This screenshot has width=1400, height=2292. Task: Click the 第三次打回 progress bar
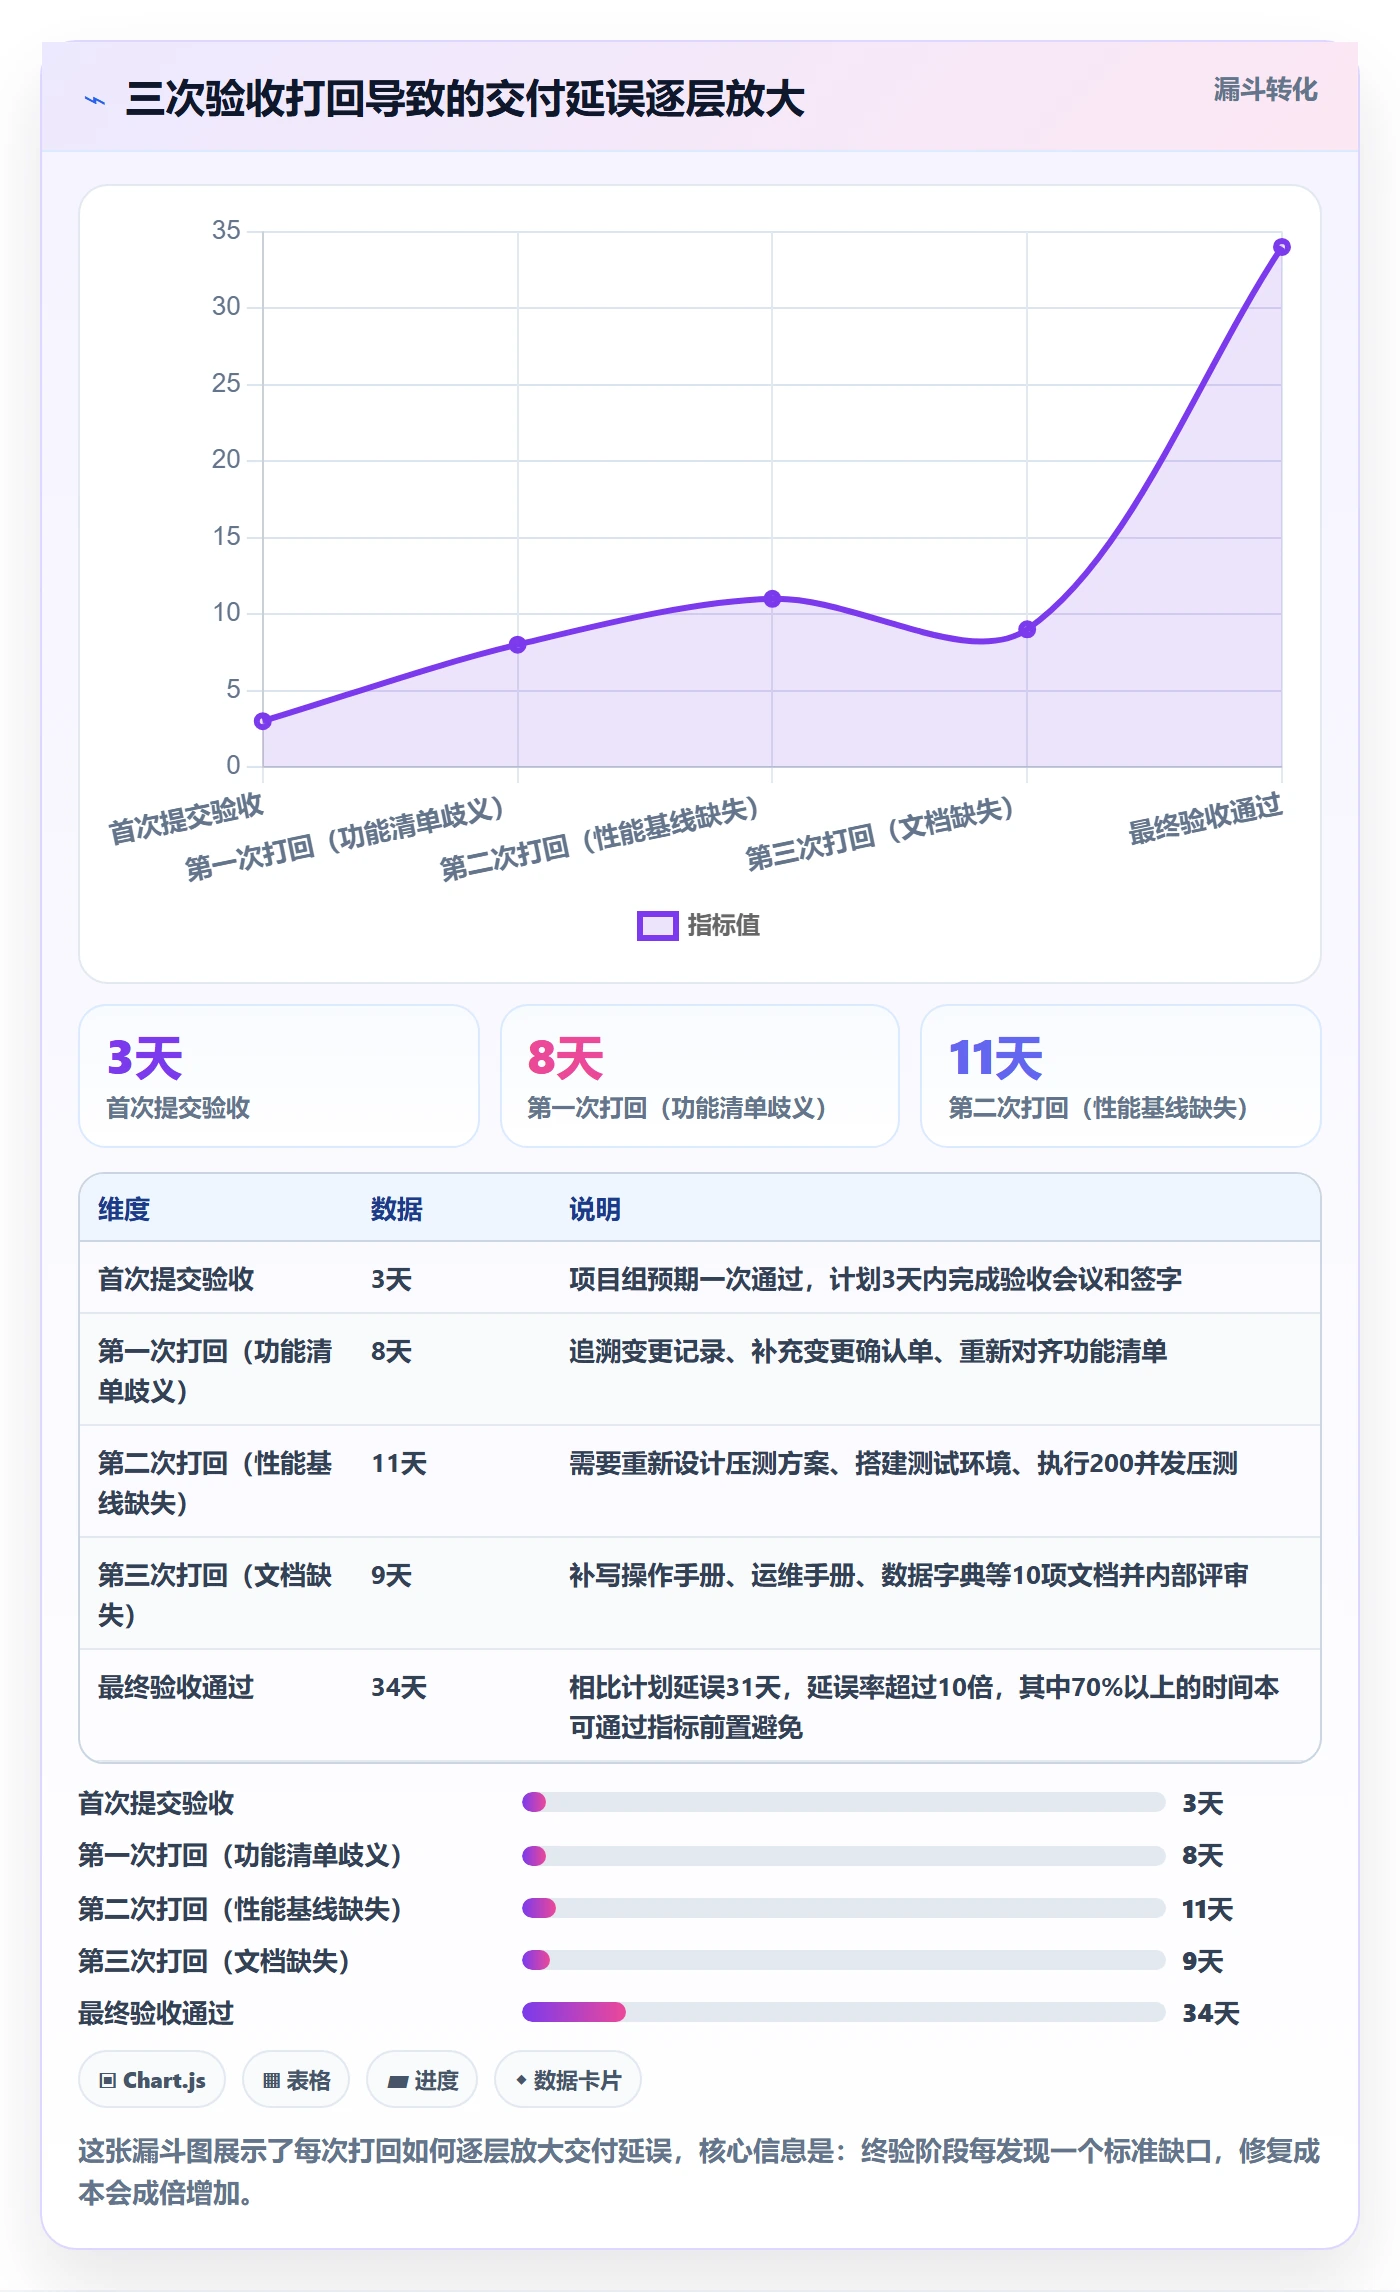pyautogui.click(x=843, y=1960)
